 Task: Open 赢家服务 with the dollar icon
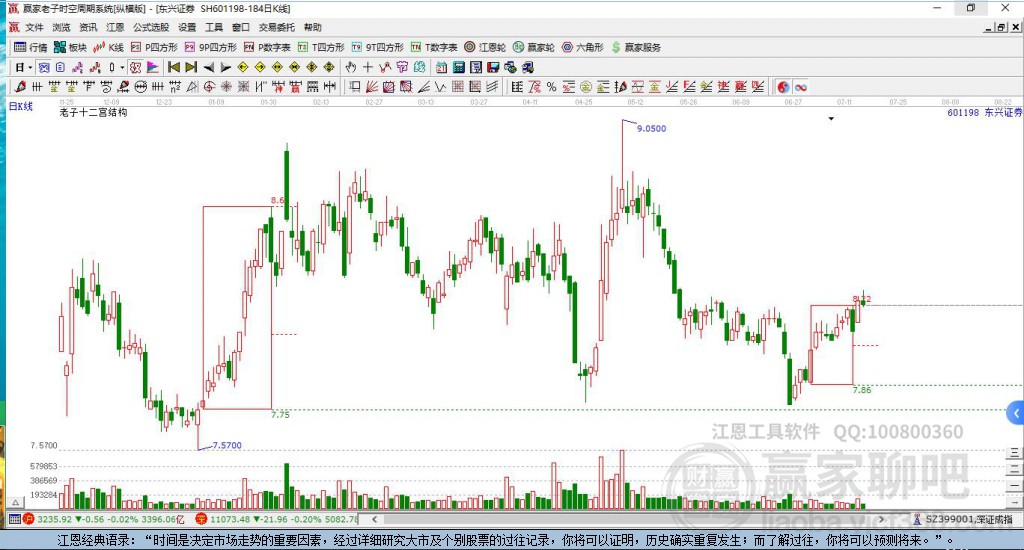click(636, 47)
